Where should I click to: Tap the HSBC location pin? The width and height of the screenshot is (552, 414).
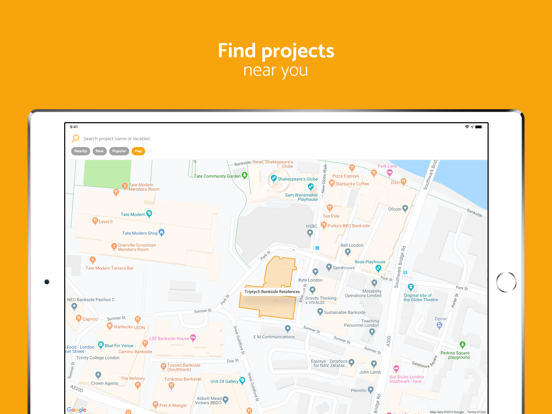[310, 233]
